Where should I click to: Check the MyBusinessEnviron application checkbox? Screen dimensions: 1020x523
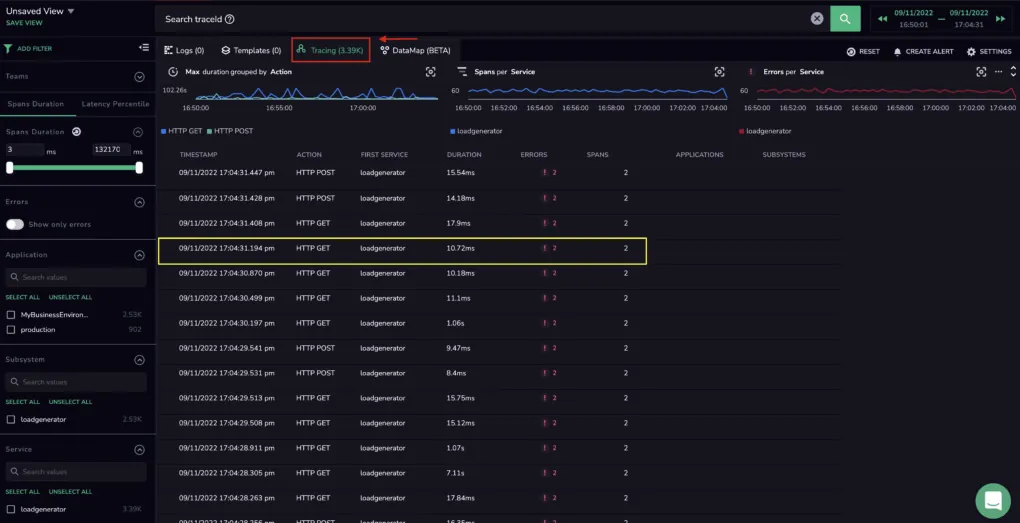(10, 315)
